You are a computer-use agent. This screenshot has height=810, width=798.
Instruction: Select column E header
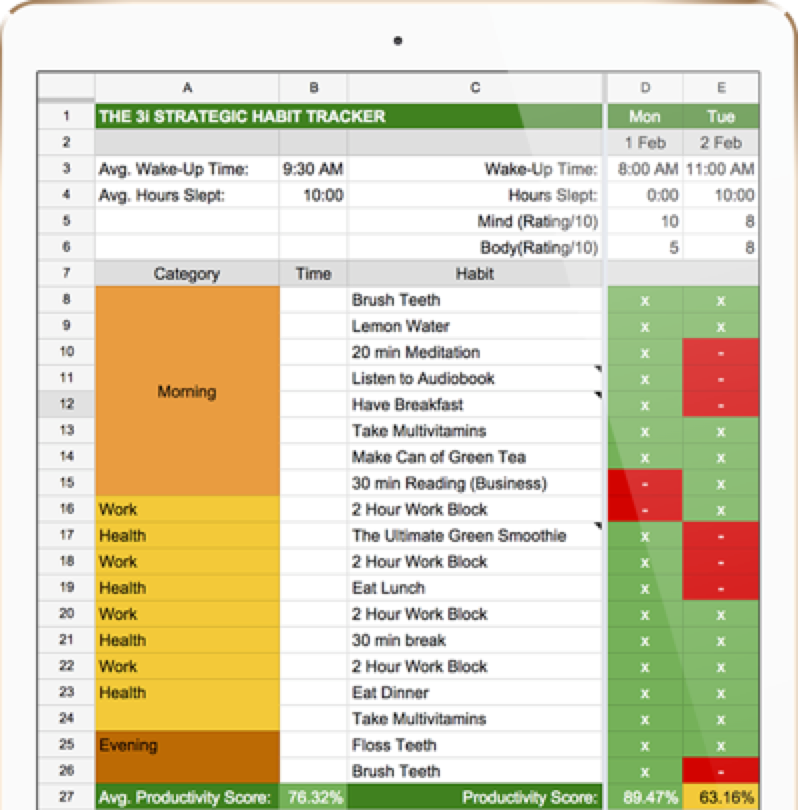(721, 87)
